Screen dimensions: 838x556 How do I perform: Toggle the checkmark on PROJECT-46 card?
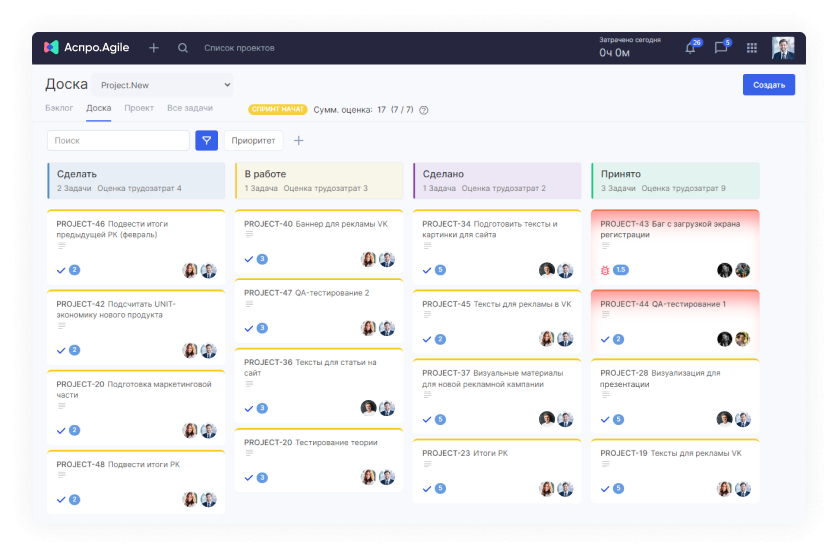click(61, 271)
